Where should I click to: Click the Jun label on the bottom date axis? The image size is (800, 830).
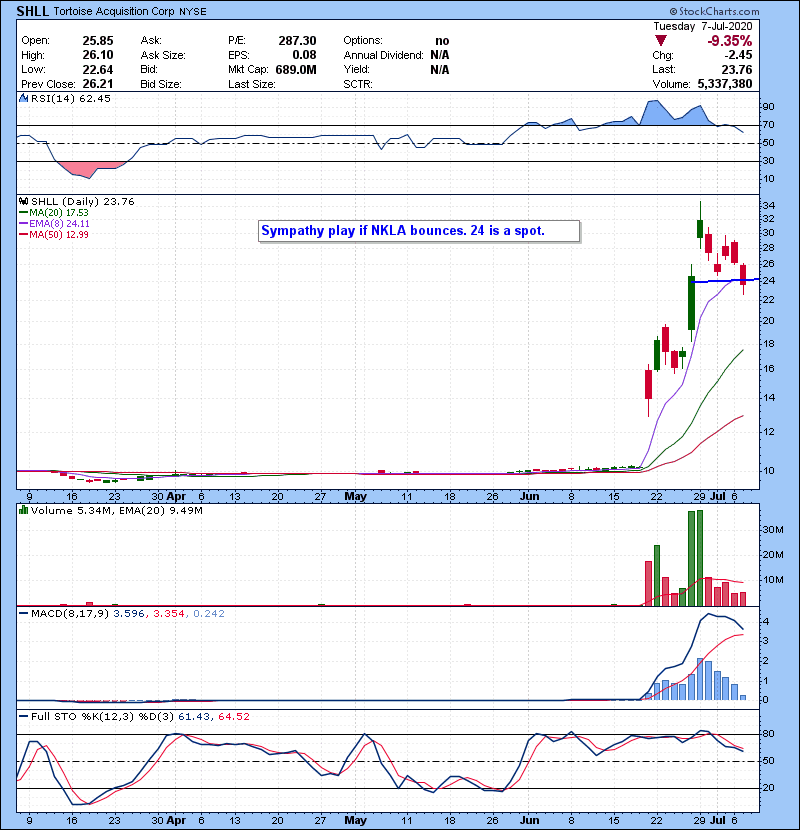[529, 820]
